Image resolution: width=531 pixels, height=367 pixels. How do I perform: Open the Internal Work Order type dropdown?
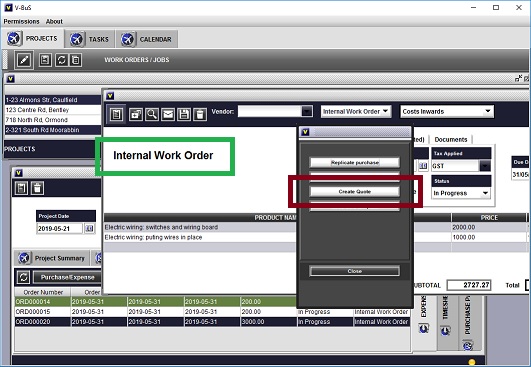click(356, 111)
